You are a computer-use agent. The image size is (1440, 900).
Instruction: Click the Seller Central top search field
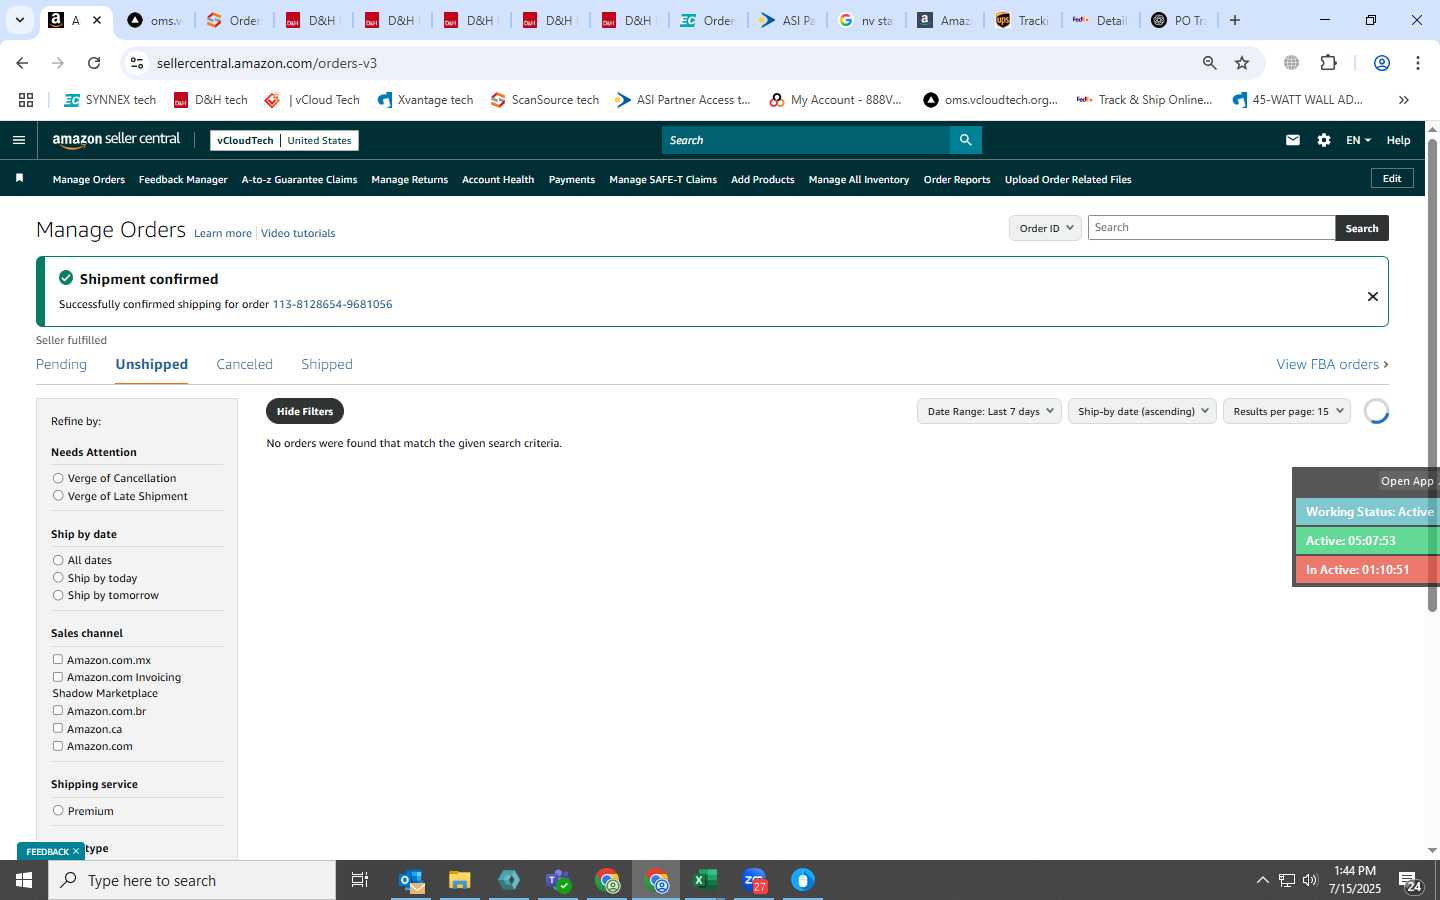(806, 140)
